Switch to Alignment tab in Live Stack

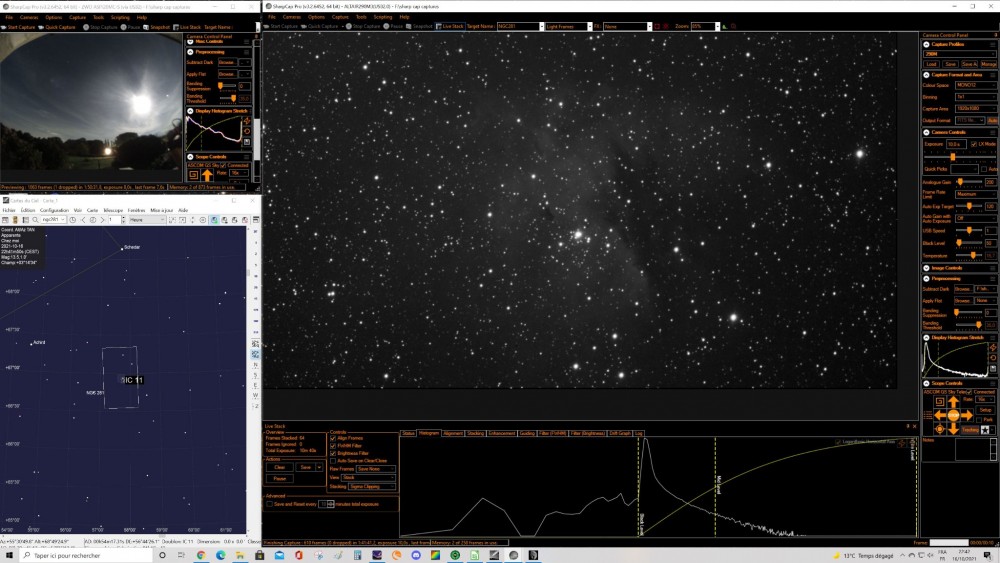[x=453, y=433]
